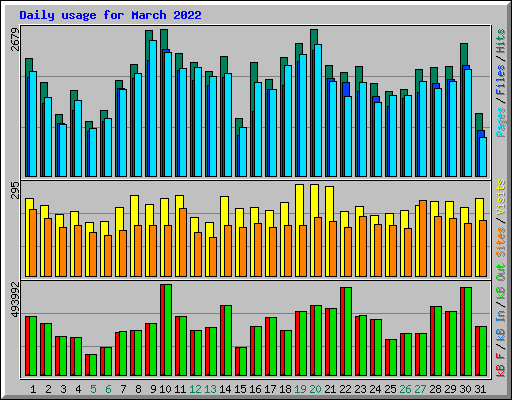The image size is (512, 400).
Task: Click the day 15 cyan pages bar
Action: point(243,152)
